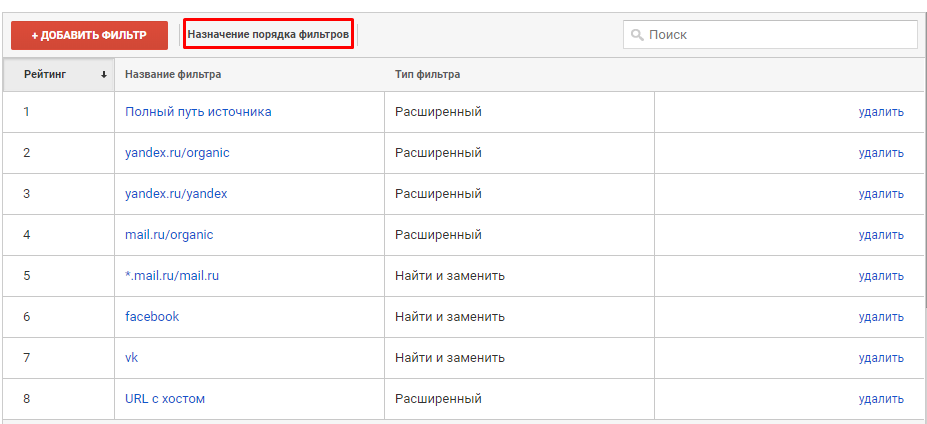The image size is (927, 424).
Task: Click удалить for mail.ru/organic
Action: click(x=881, y=235)
